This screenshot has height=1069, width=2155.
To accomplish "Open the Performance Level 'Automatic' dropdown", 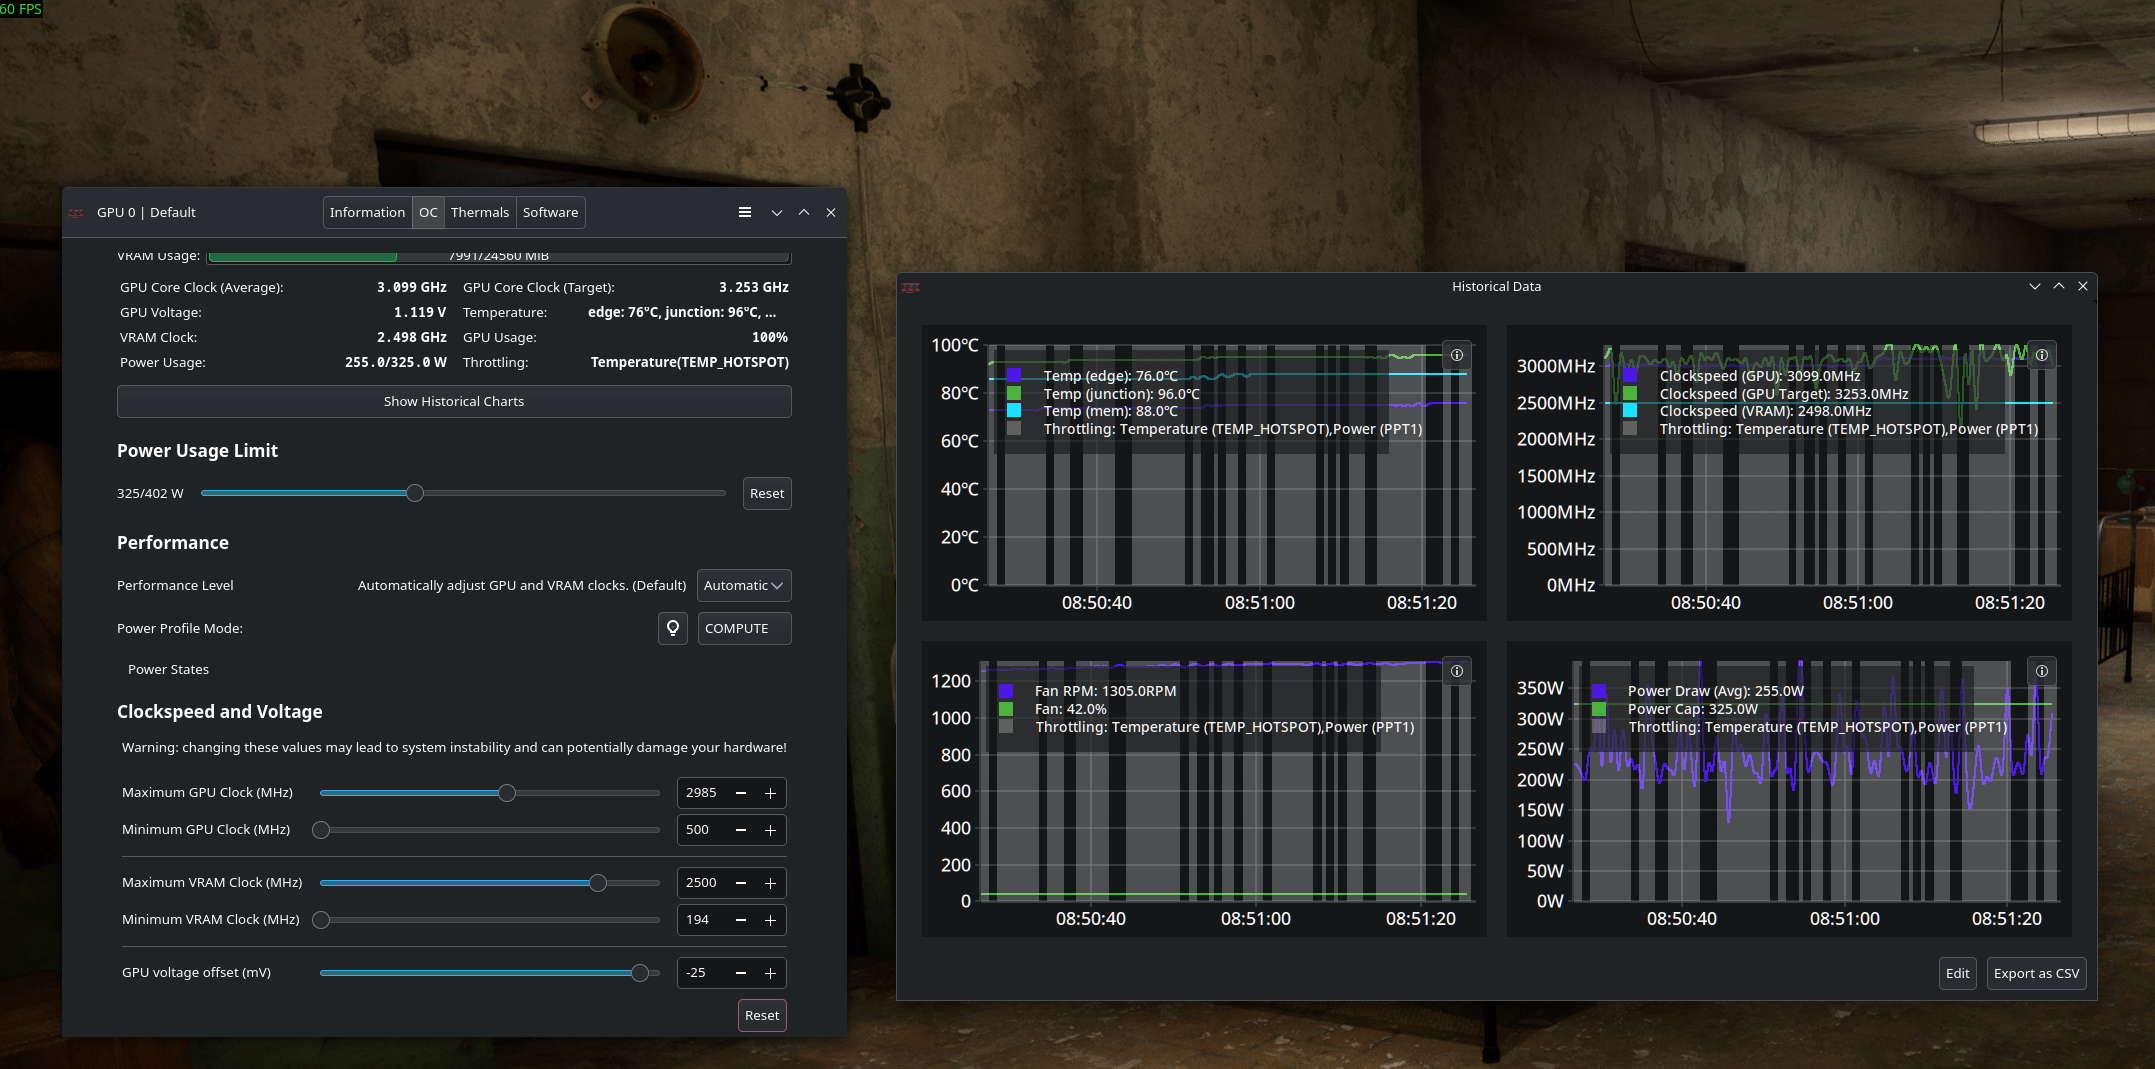I will click(x=744, y=585).
